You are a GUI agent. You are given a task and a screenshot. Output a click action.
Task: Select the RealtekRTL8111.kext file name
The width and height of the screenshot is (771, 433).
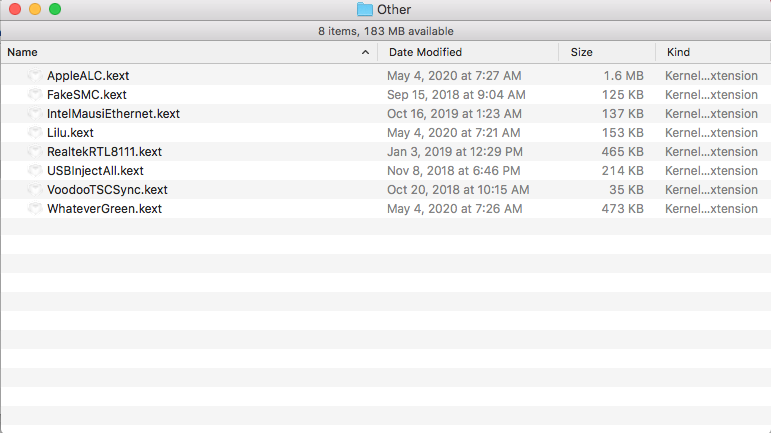click(104, 151)
